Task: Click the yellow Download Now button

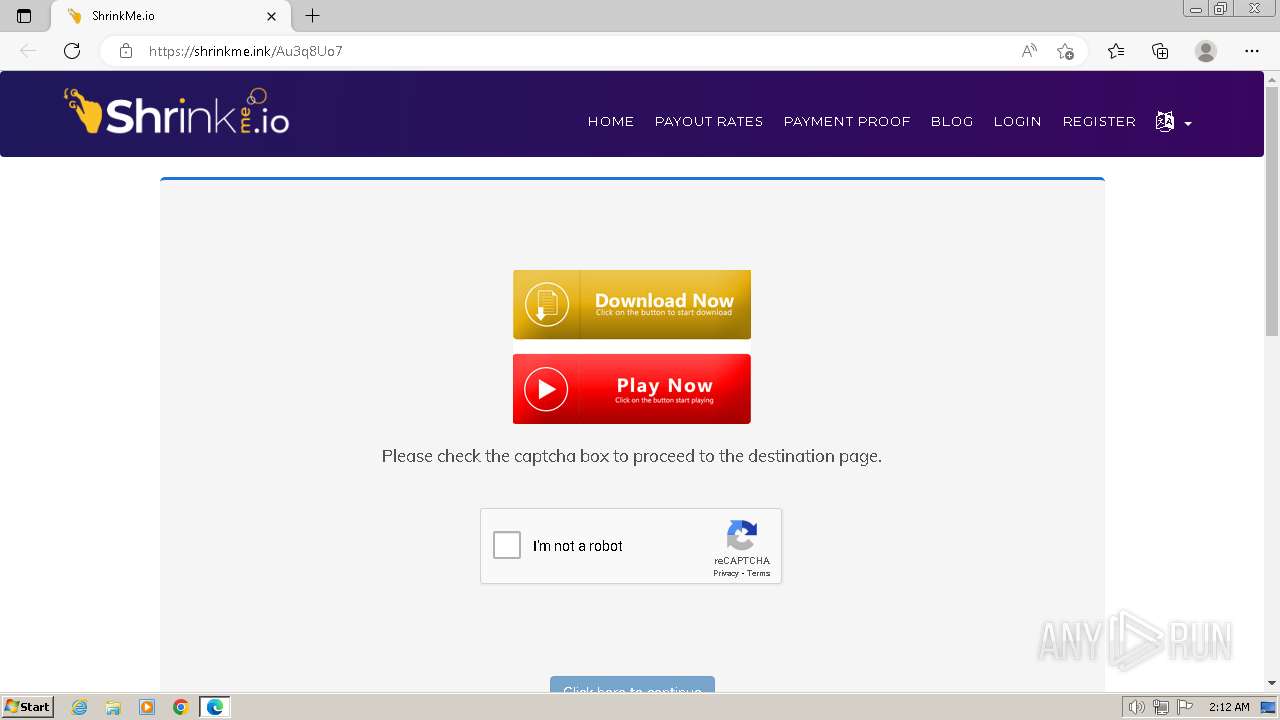Action: coord(632,304)
